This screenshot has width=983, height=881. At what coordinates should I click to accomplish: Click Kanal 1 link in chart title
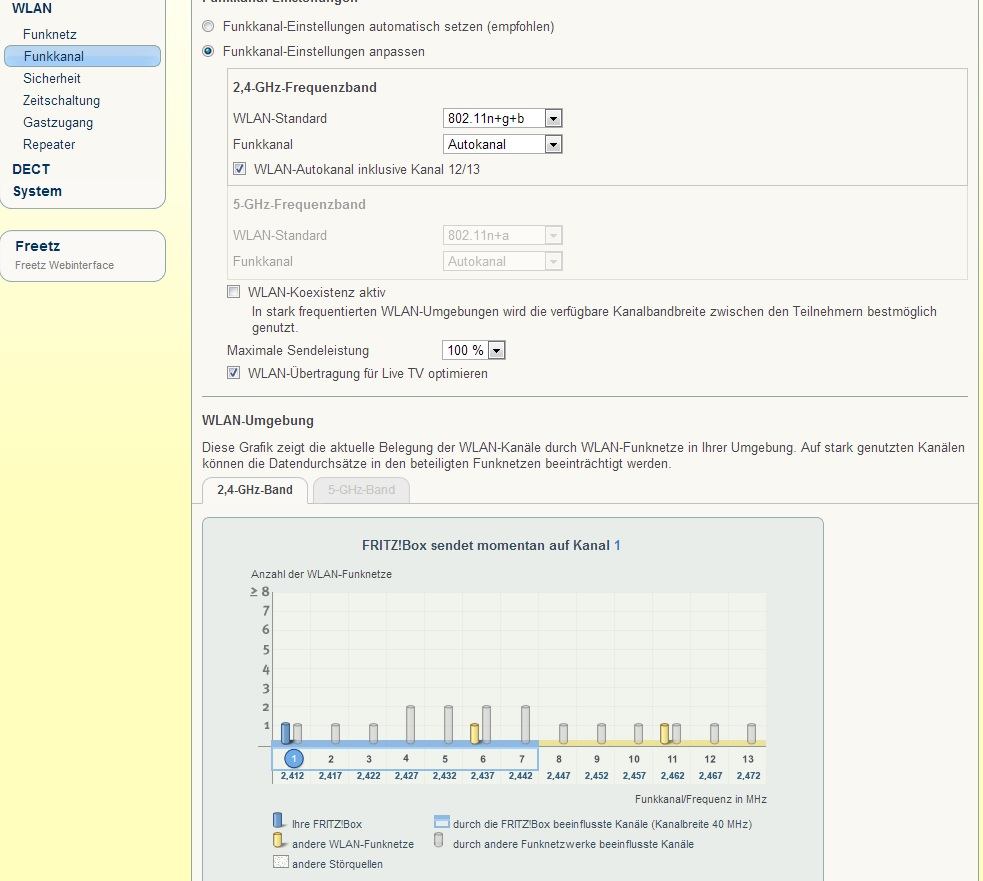click(618, 545)
